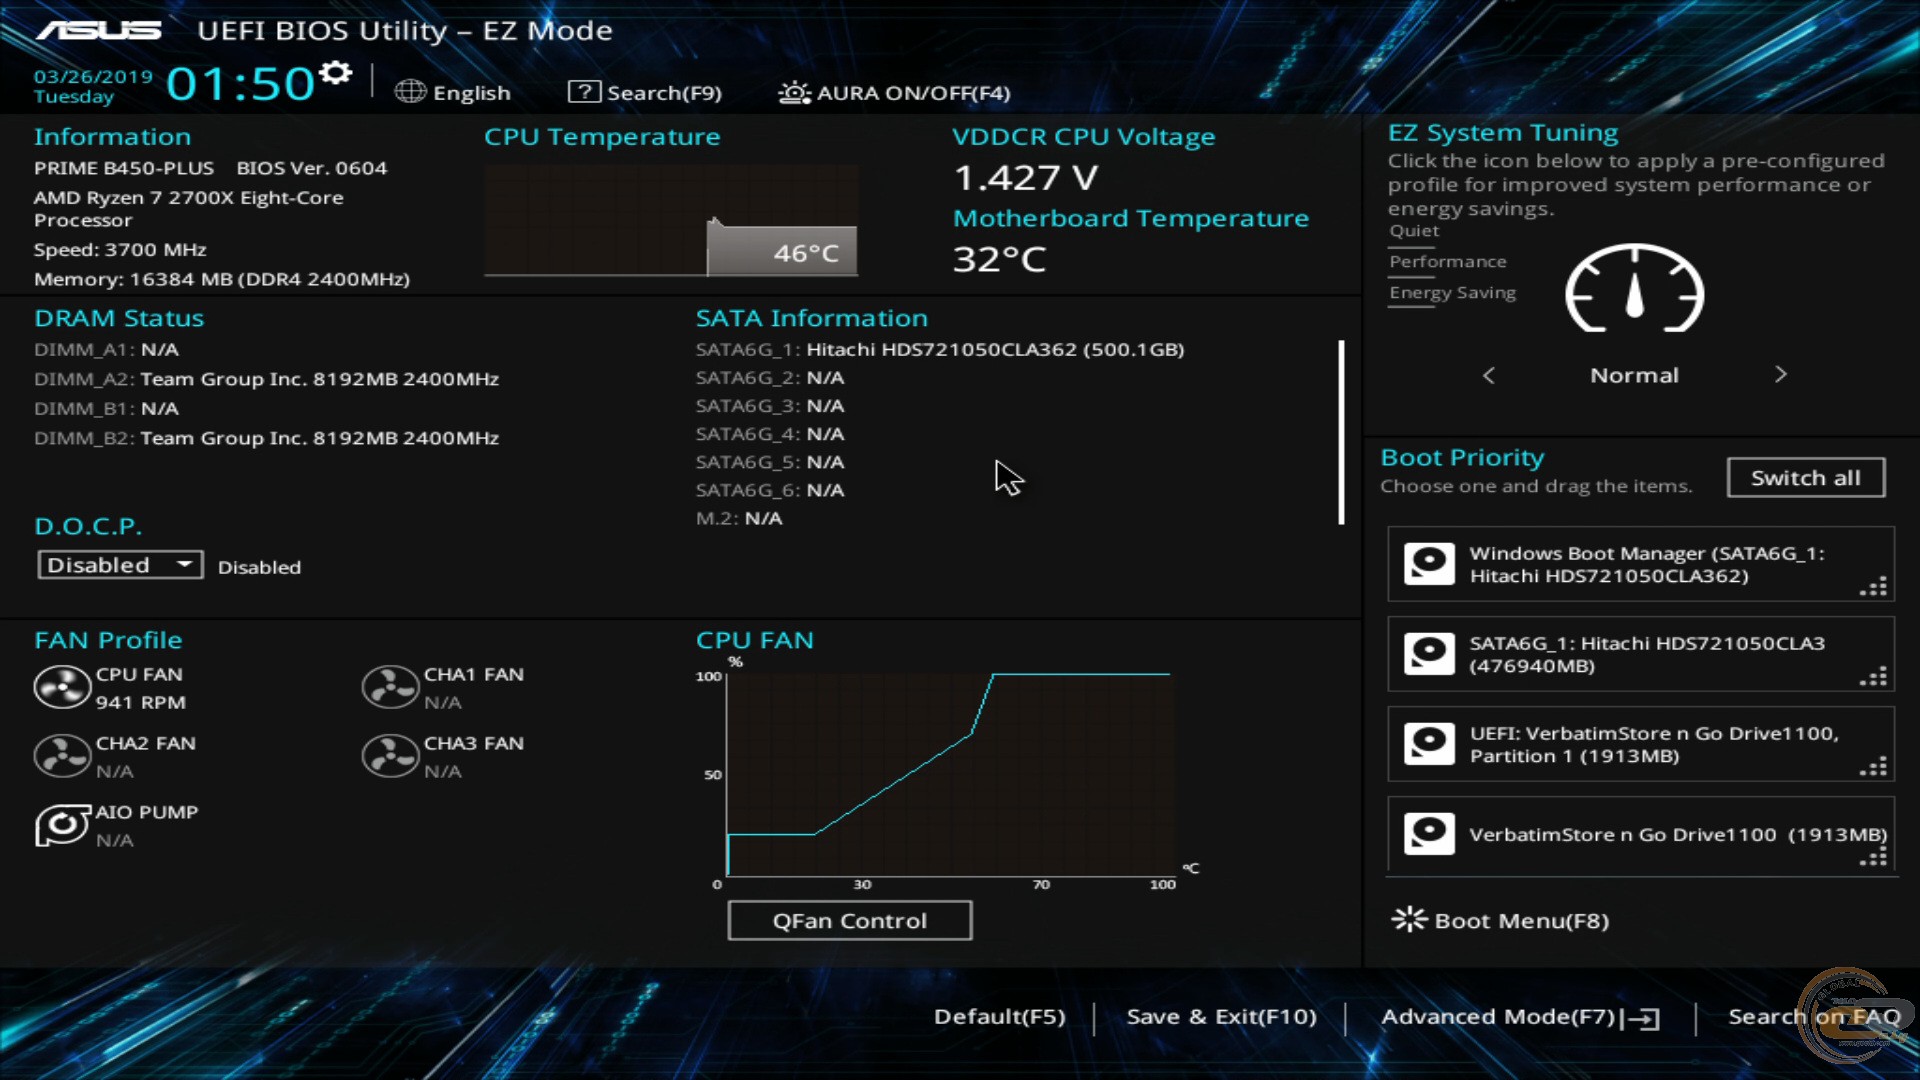Click the CHA3 FAN icon

click(390, 756)
